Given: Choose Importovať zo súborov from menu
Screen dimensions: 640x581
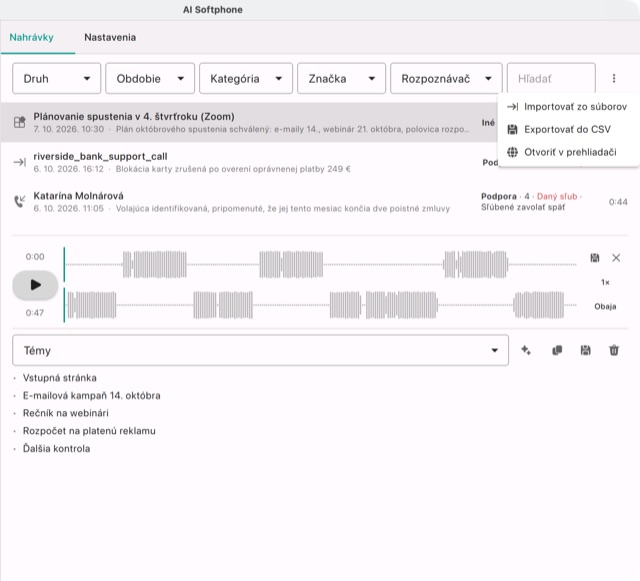Looking at the screenshot, I should pyautogui.click(x=567, y=107).
